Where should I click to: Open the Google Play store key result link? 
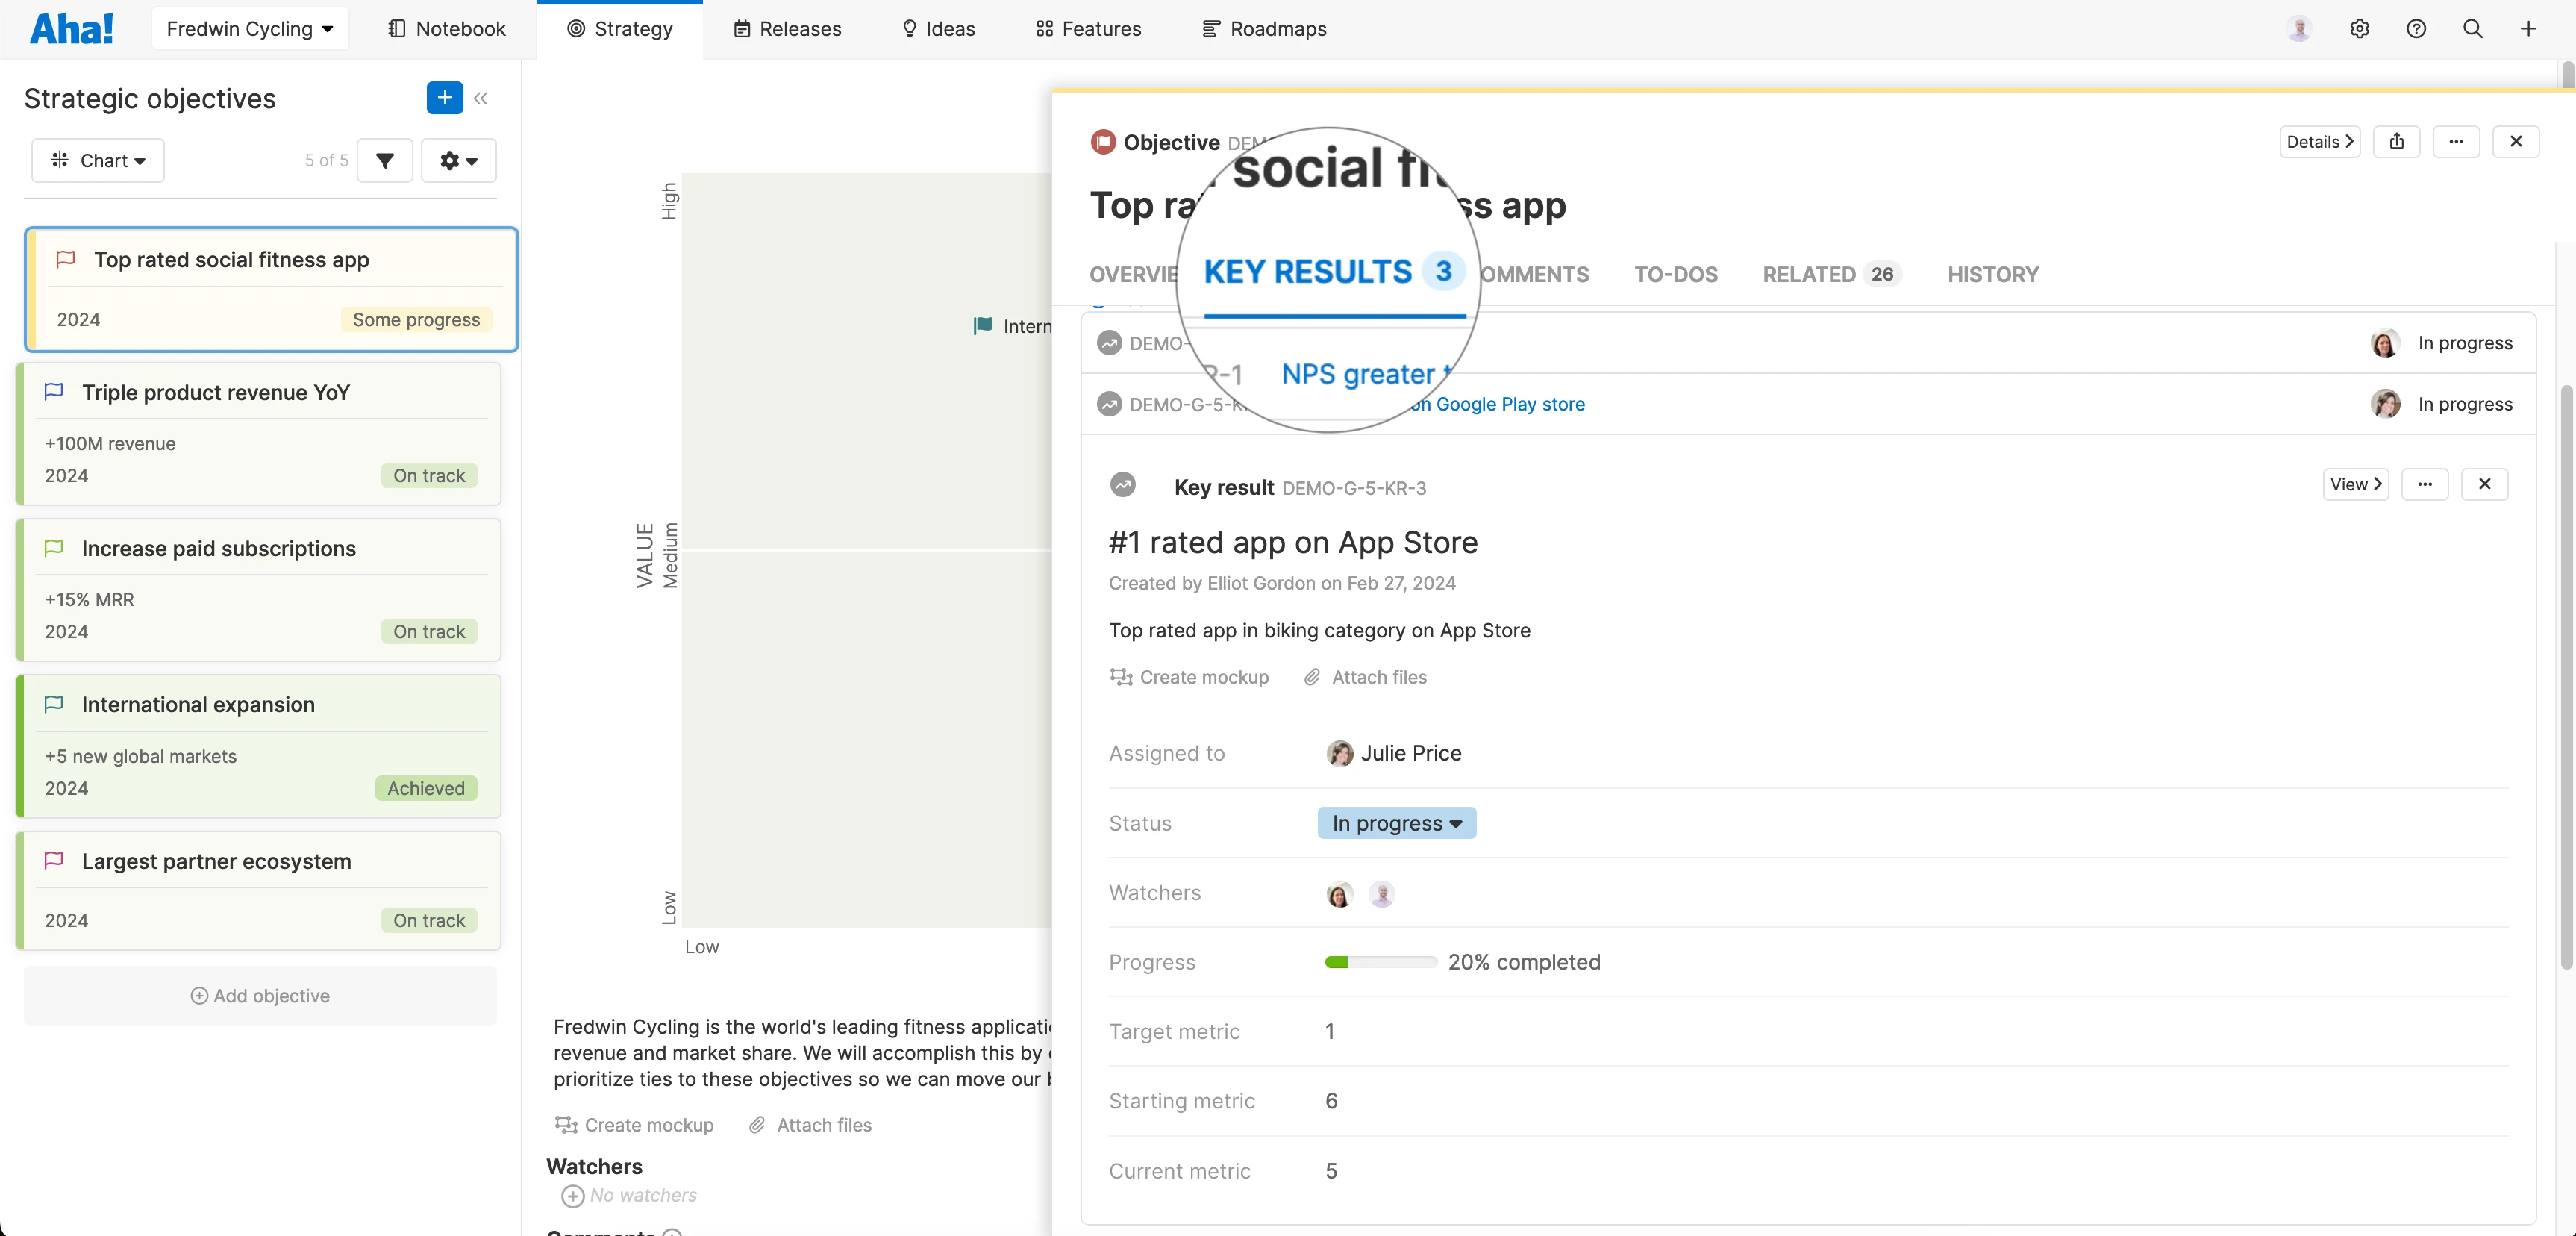1509,404
